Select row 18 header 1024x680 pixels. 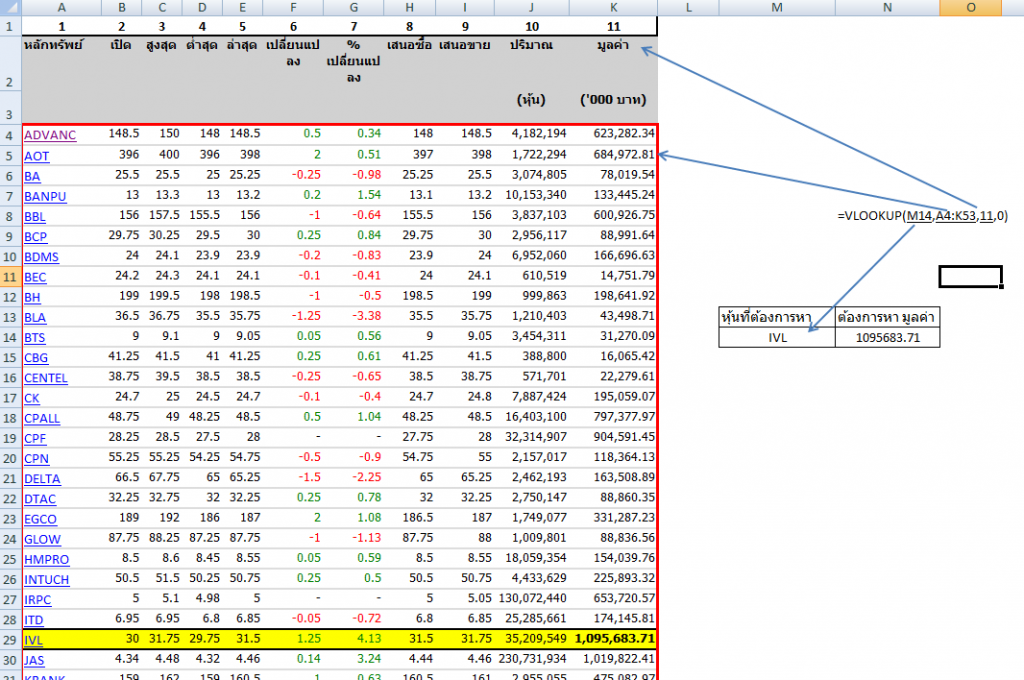click(x=10, y=418)
